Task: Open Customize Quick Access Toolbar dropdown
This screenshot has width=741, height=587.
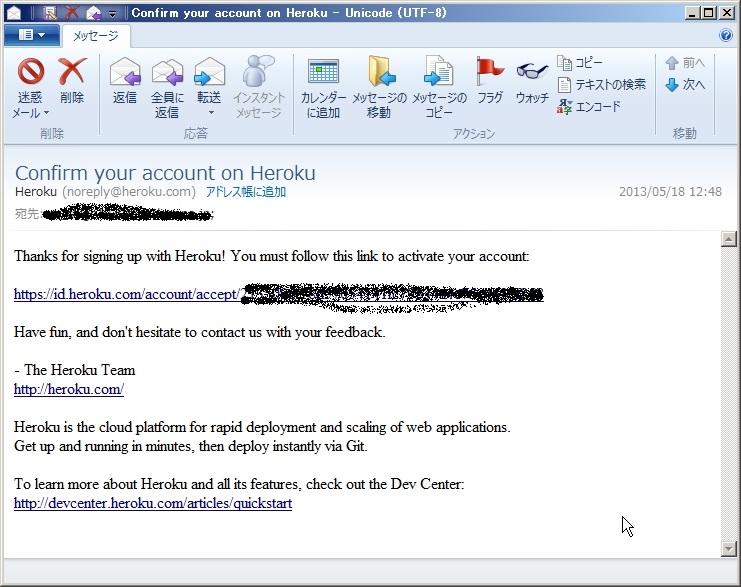Action: point(112,14)
